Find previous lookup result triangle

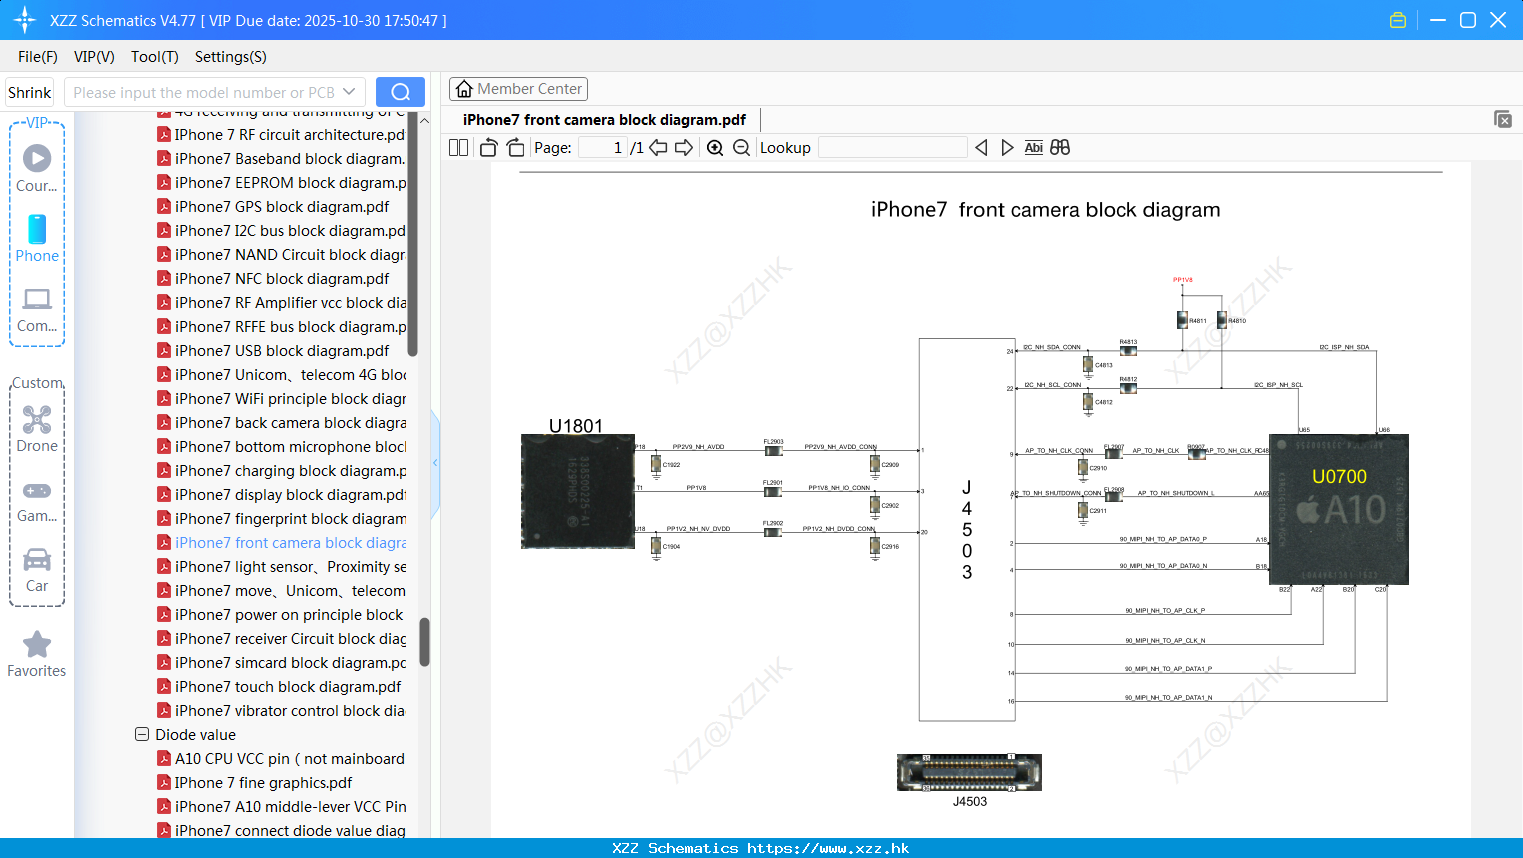tap(981, 148)
